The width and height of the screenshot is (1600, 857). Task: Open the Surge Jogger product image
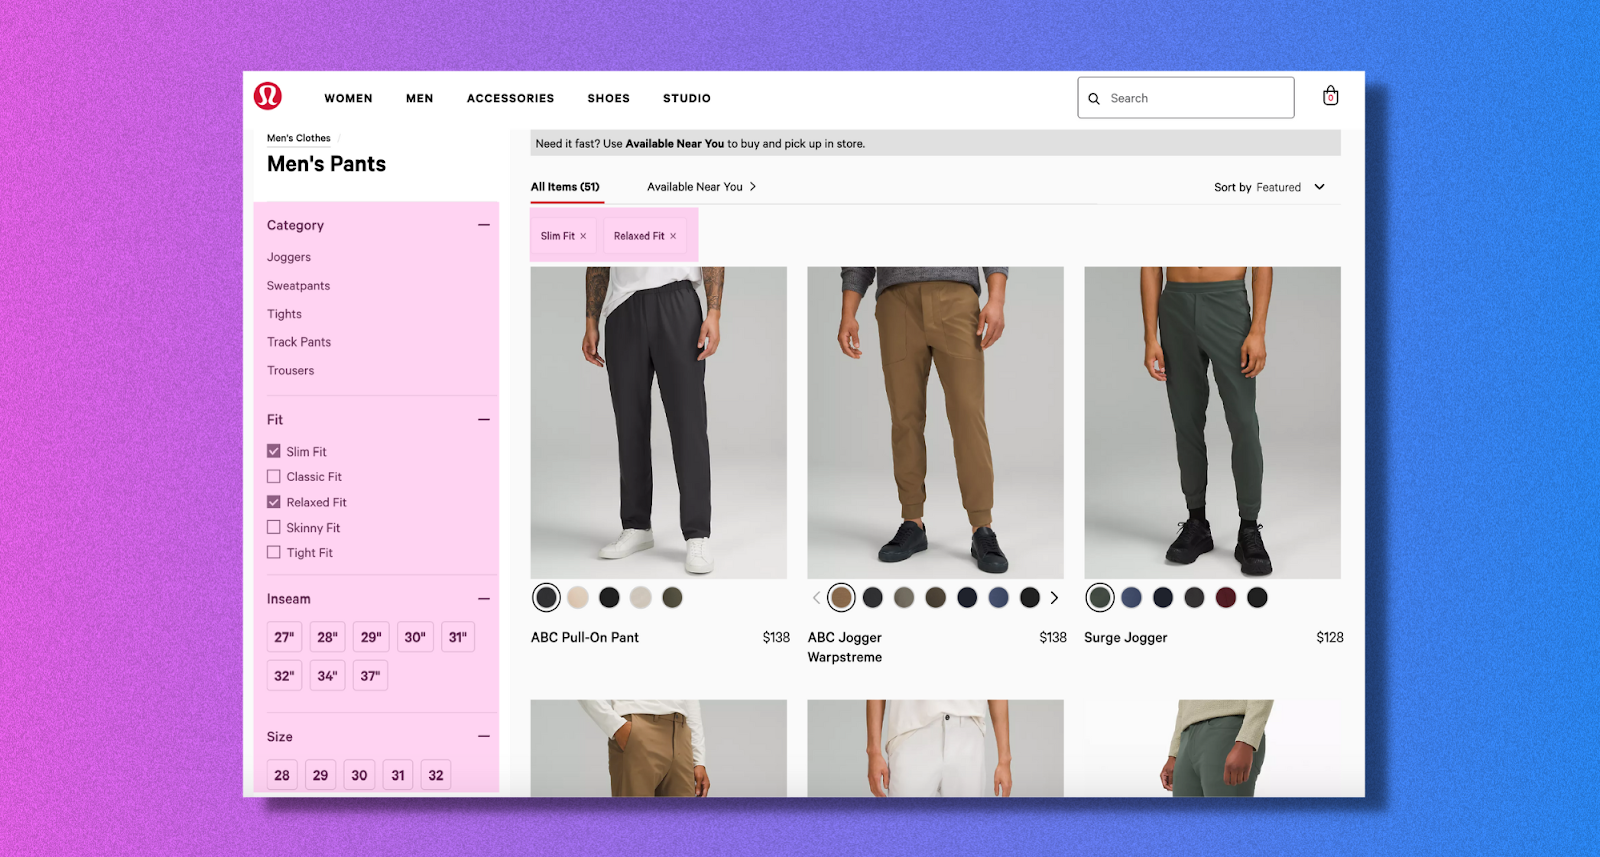[1213, 422]
